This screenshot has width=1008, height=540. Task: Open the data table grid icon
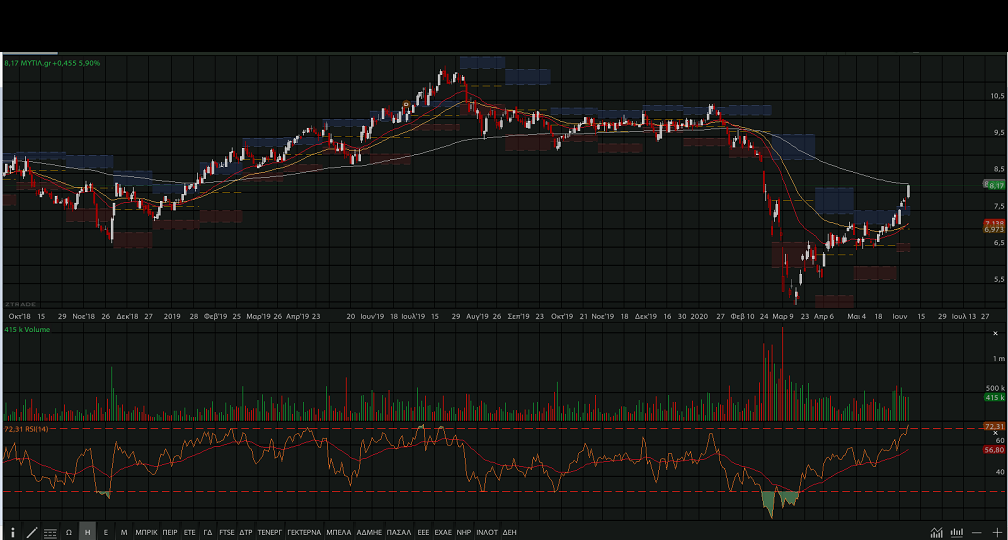pos(50,533)
